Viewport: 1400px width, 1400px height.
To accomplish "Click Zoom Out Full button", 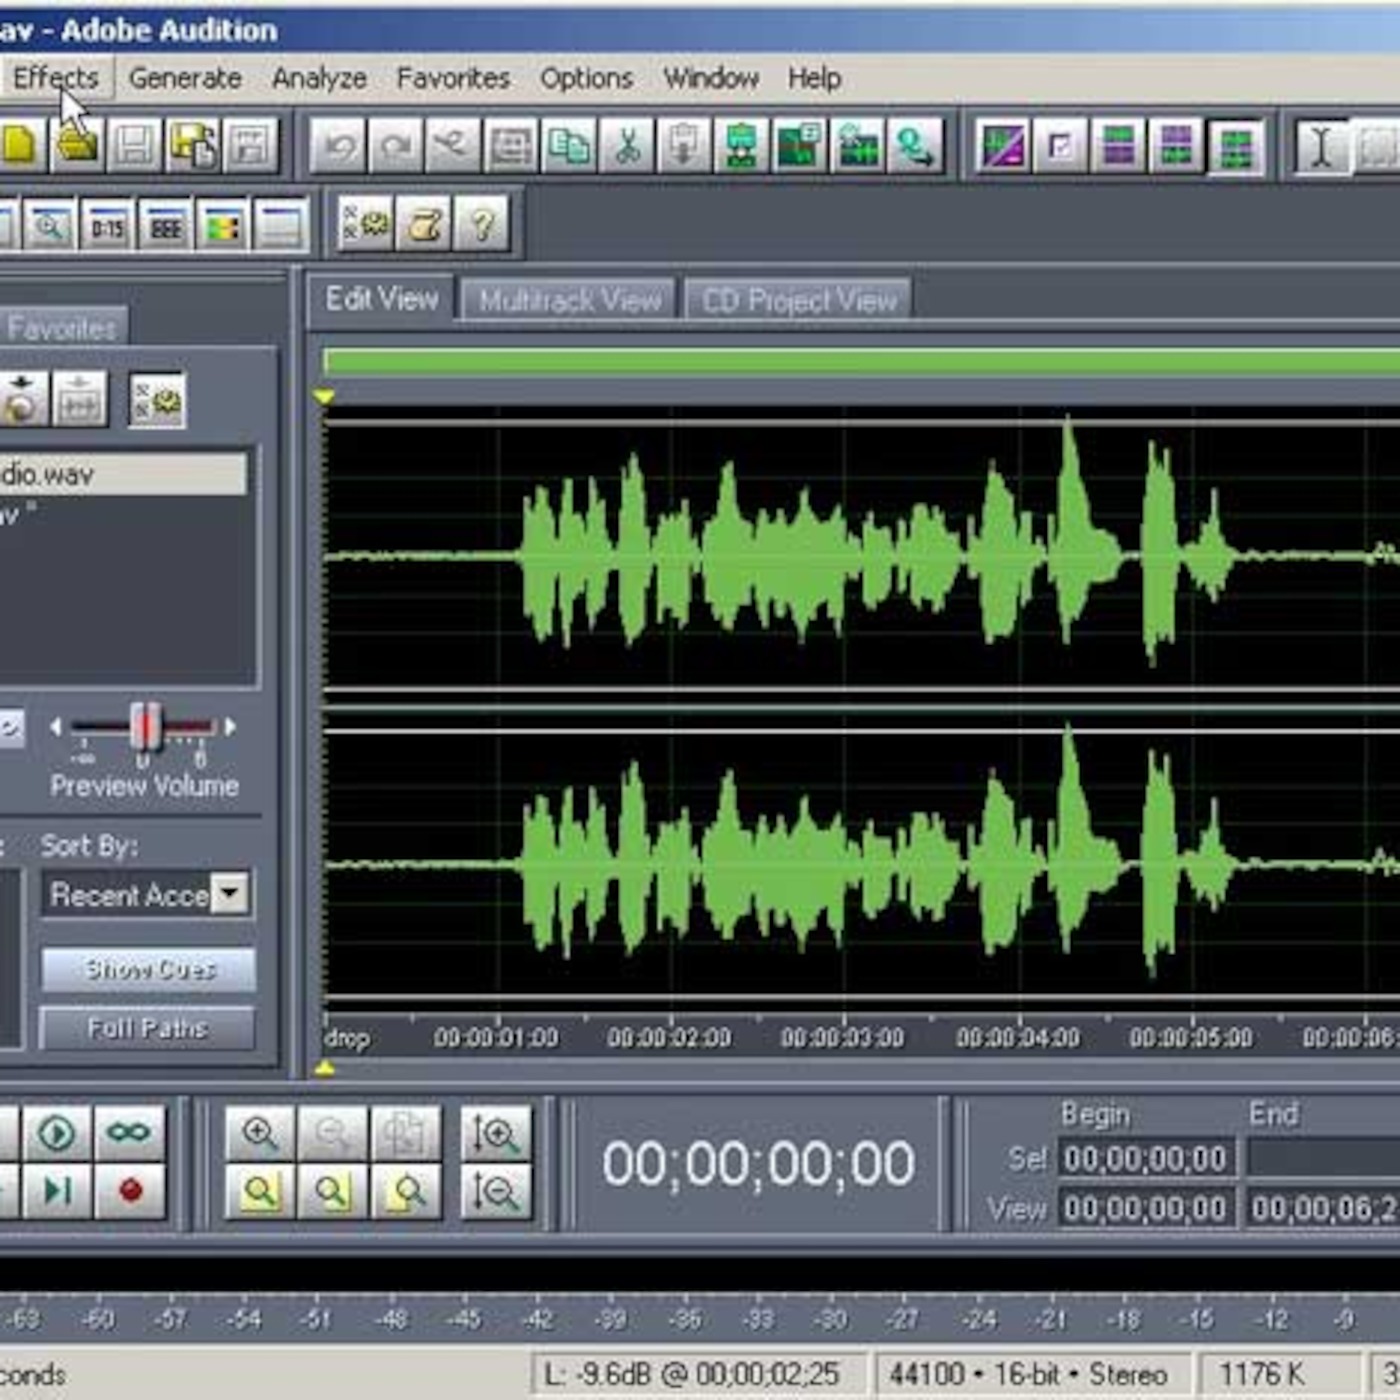I will pos(405,1134).
